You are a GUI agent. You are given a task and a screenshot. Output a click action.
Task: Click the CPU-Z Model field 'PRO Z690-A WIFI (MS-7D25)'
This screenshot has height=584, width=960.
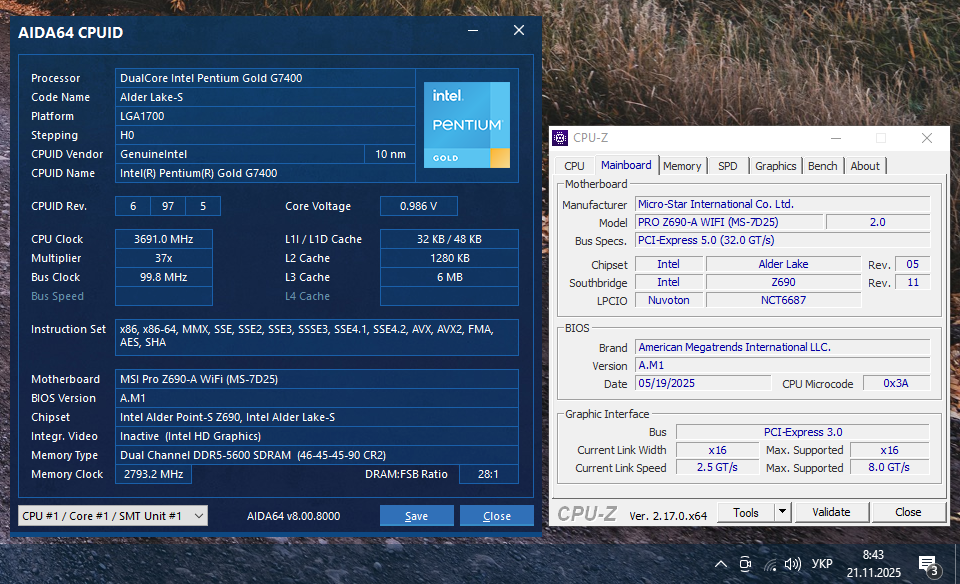pos(729,222)
